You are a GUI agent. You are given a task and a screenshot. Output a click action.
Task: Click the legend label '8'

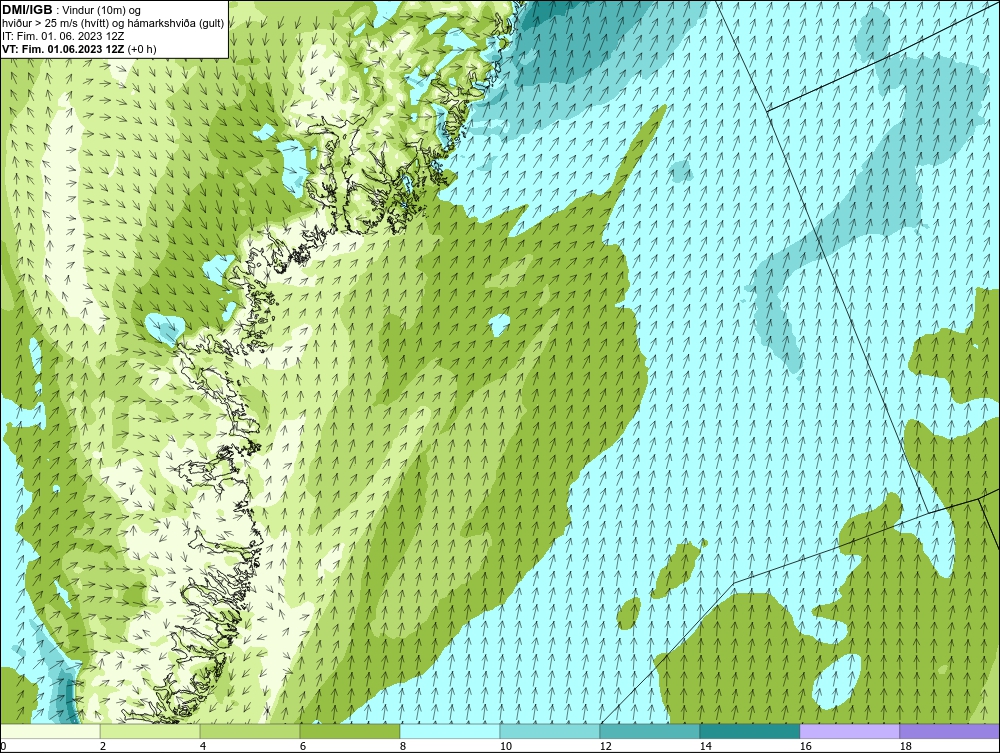(402, 747)
